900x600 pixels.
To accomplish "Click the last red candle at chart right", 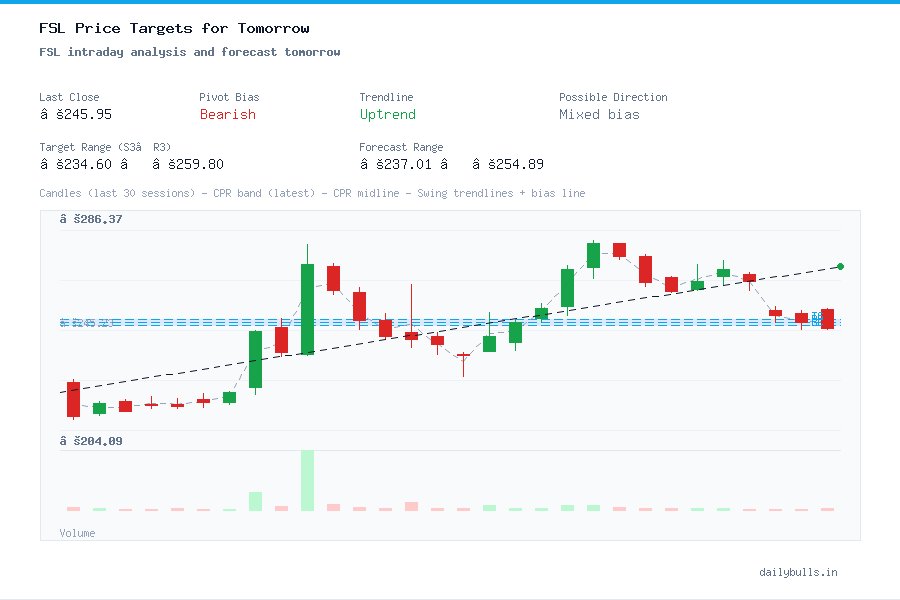I will 827,319.
